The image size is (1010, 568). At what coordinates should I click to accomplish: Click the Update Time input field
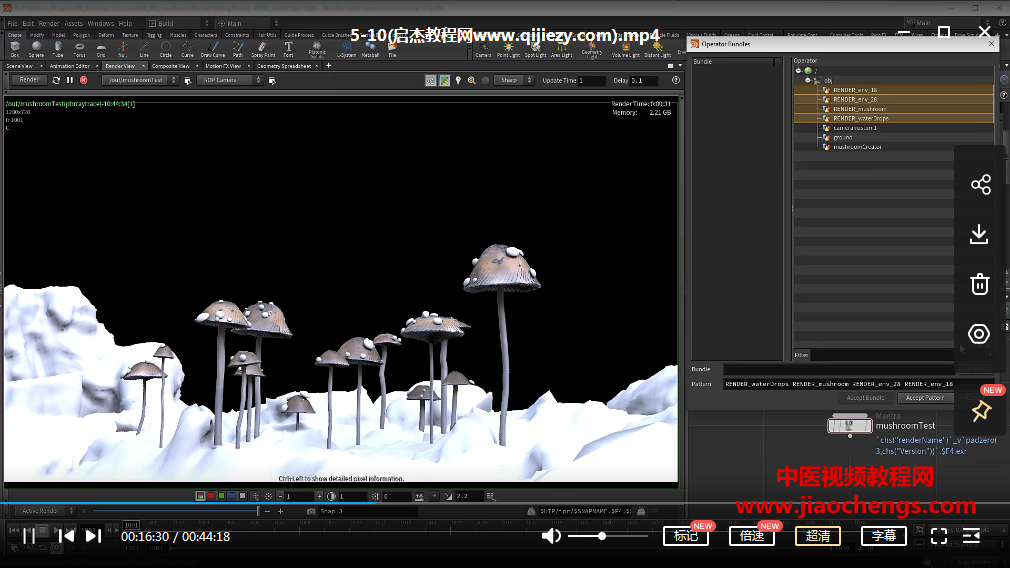tap(591, 80)
